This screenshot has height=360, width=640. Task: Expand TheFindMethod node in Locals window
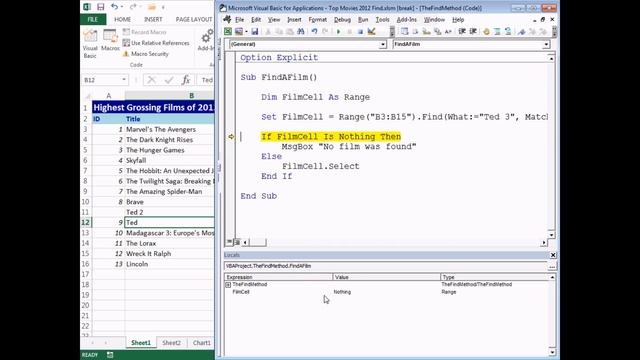click(228, 284)
